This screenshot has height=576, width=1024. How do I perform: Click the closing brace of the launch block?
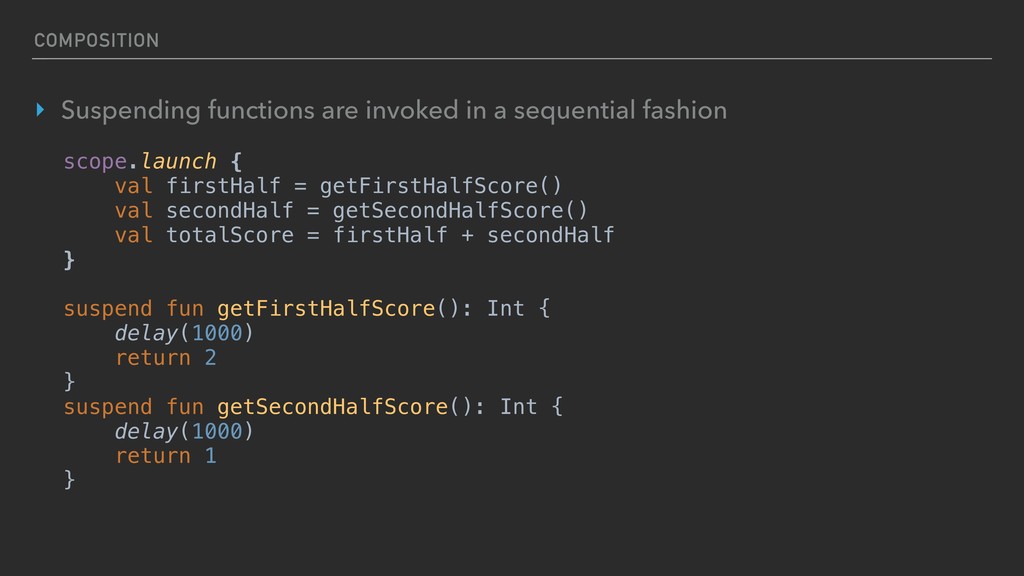(69, 260)
